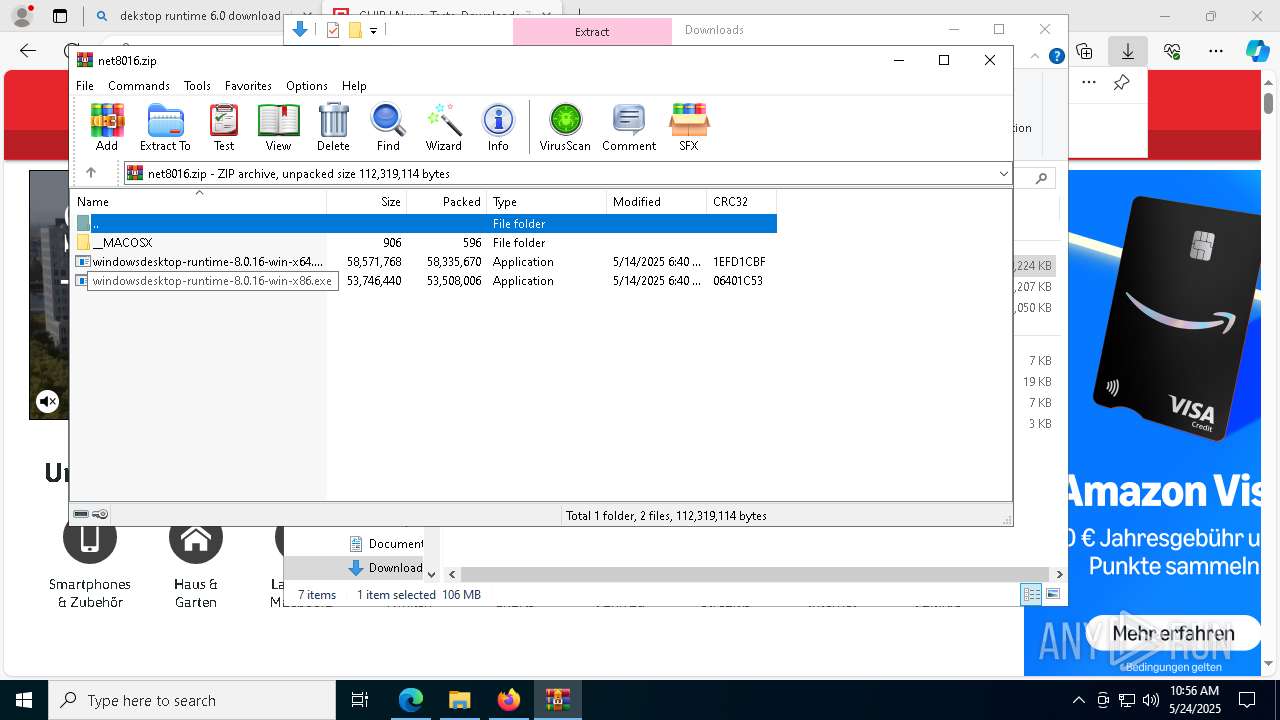This screenshot has width=1280, height=720.
Task: Add a Comment to the archive
Action: click(629, 127)
